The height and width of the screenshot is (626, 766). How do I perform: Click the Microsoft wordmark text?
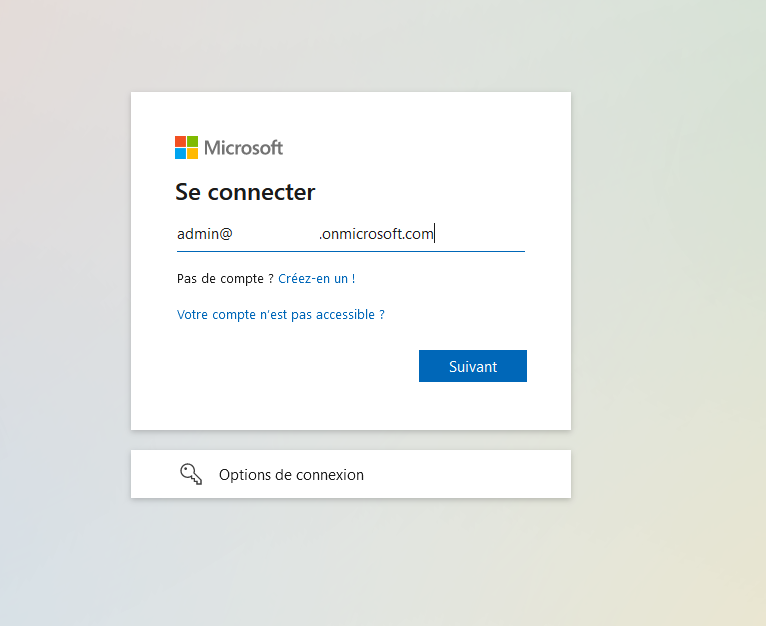[243, 148]
